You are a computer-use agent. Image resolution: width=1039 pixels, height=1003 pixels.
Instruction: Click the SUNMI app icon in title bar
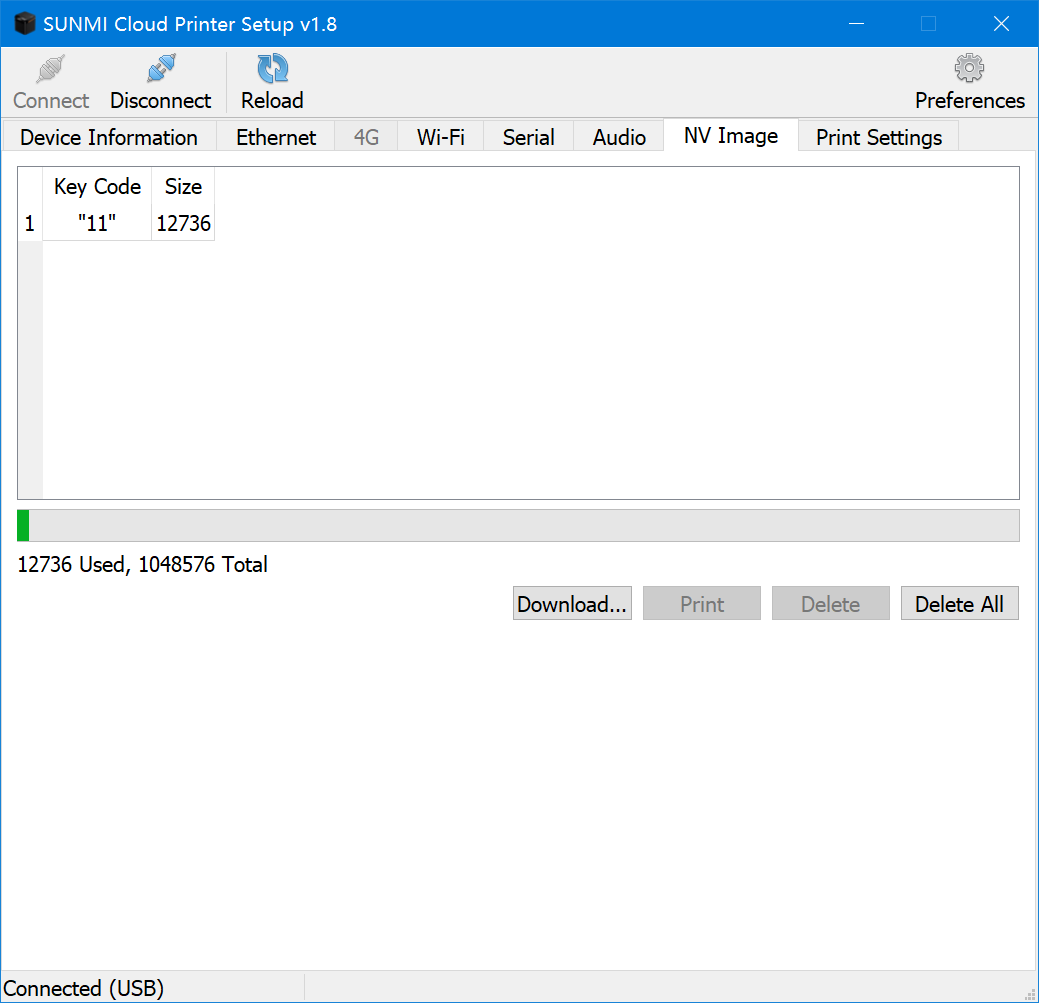pyautogui.click(x=24, y=24)
